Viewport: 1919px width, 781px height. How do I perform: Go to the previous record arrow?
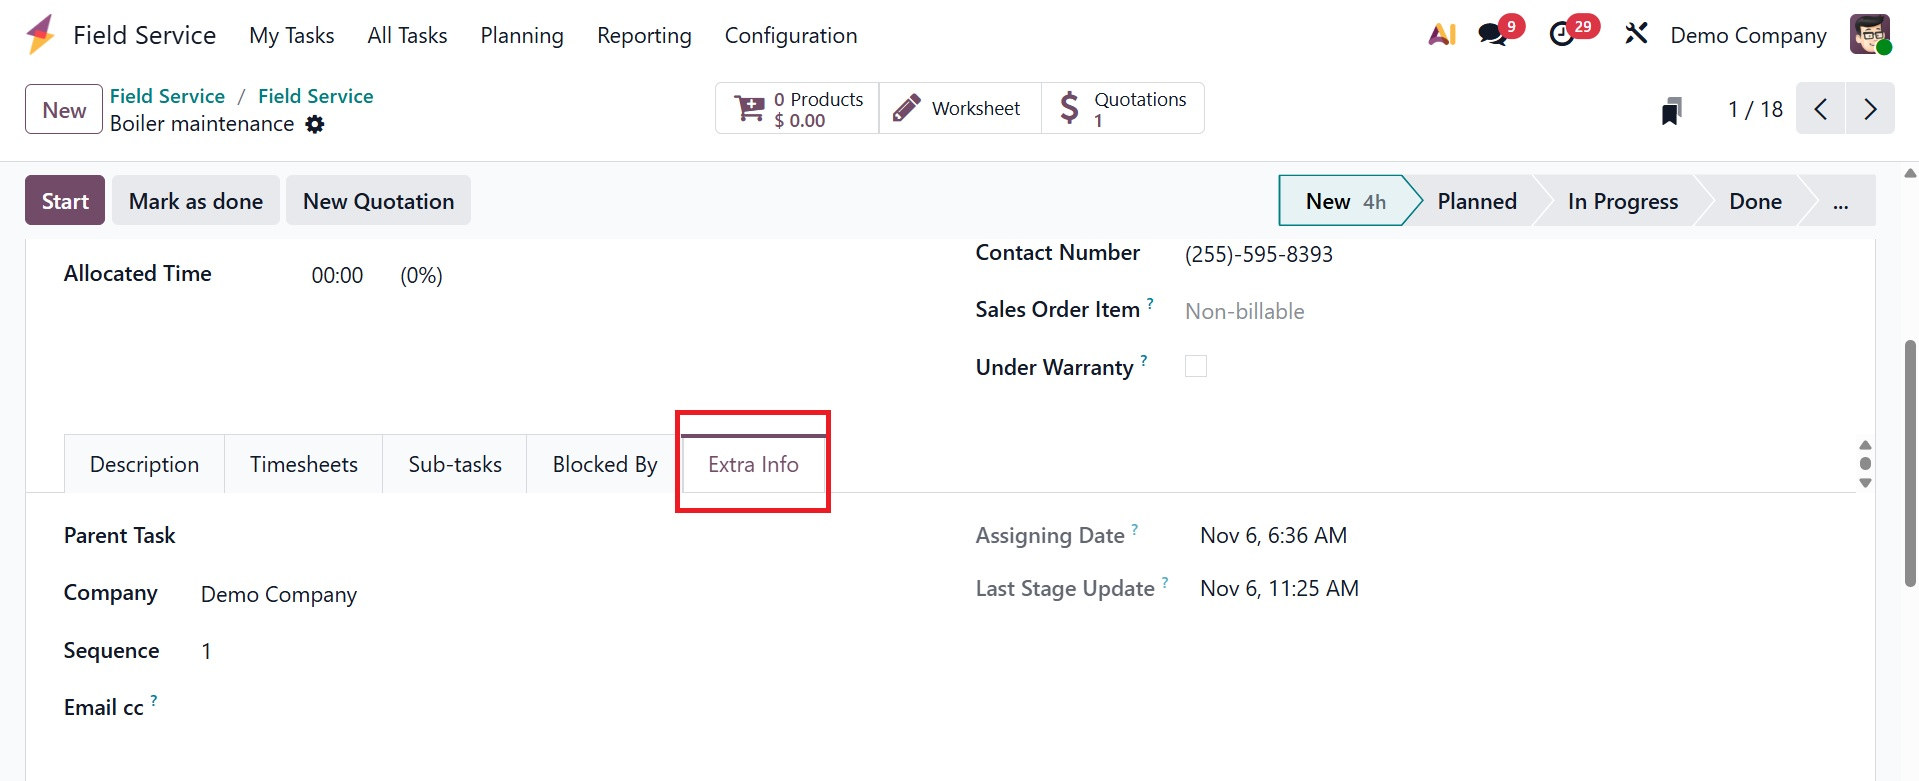pyautogui.click(x=1821, y=109)
